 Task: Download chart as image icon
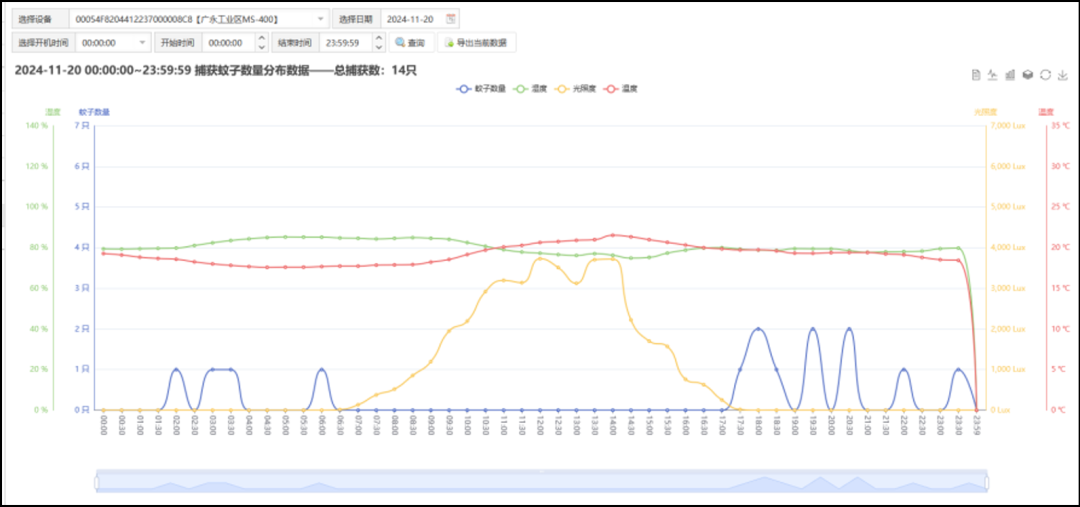(x=1062, y=75)
